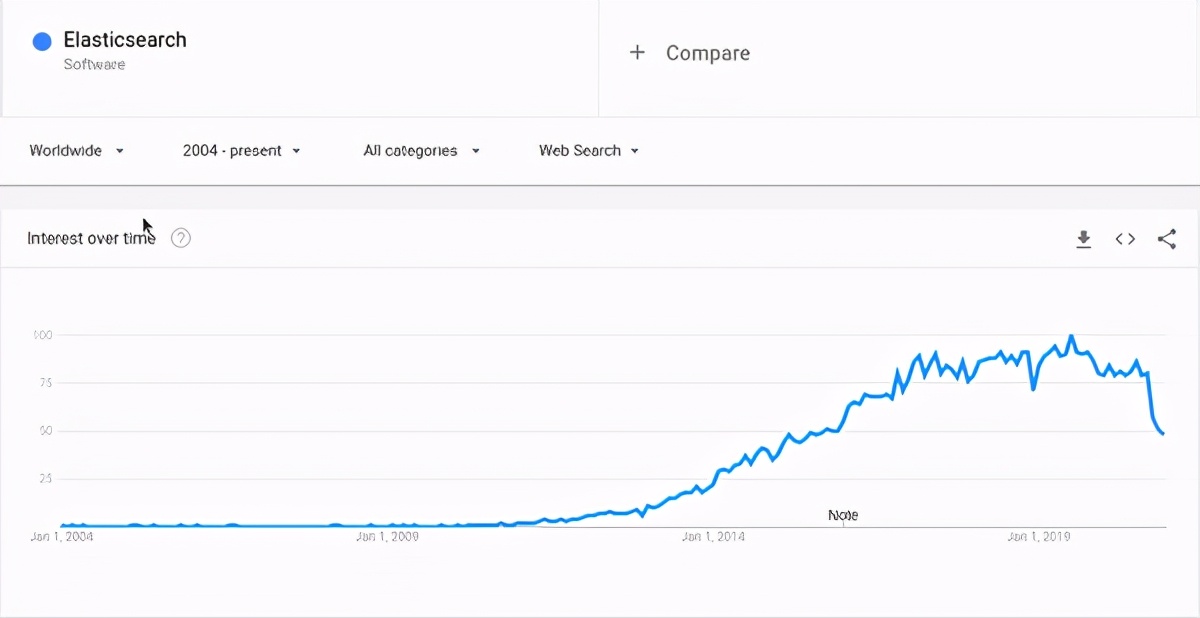Click the chart peak at value 100
The height and width of the screenshot is (618, 1200).
pos(1071,336)
